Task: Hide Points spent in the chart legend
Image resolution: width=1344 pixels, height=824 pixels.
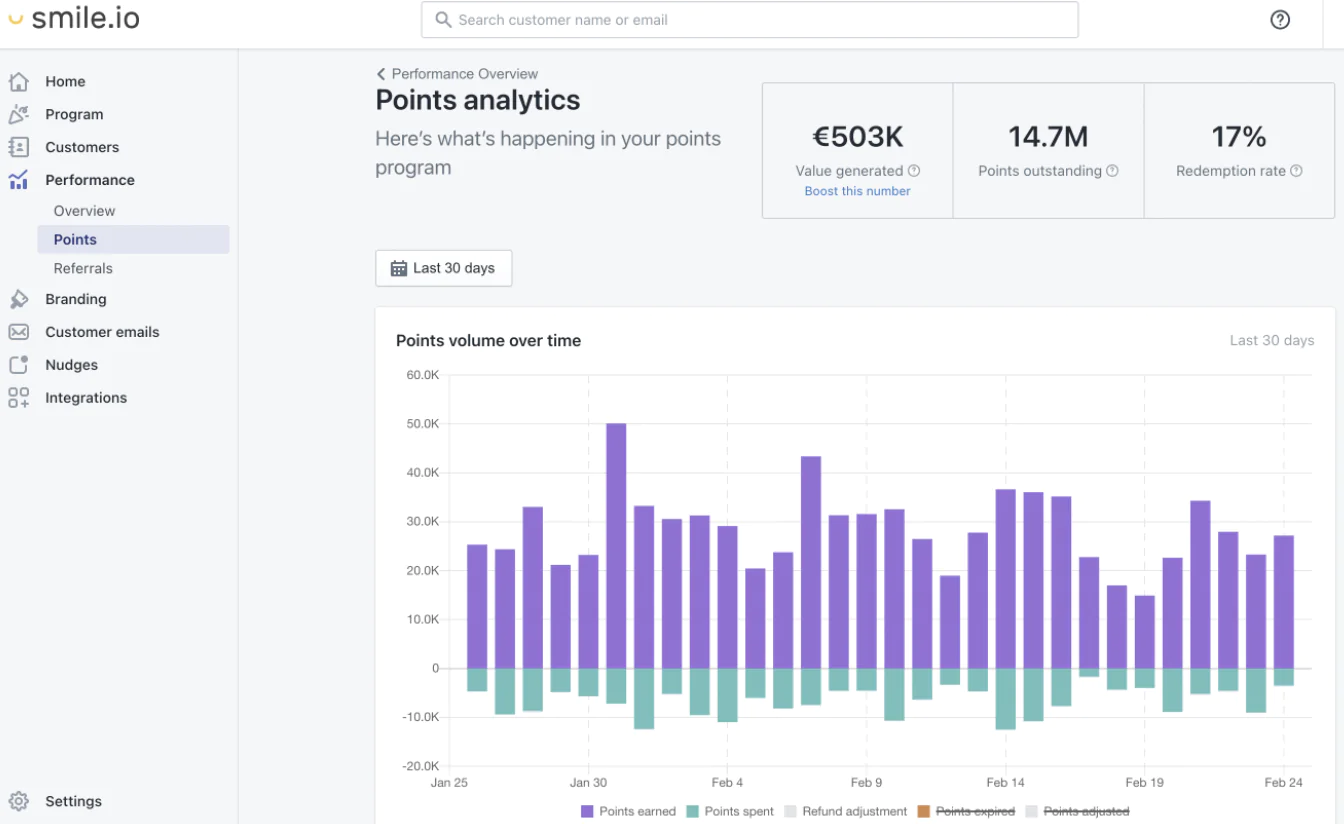Action: [738, 811]
